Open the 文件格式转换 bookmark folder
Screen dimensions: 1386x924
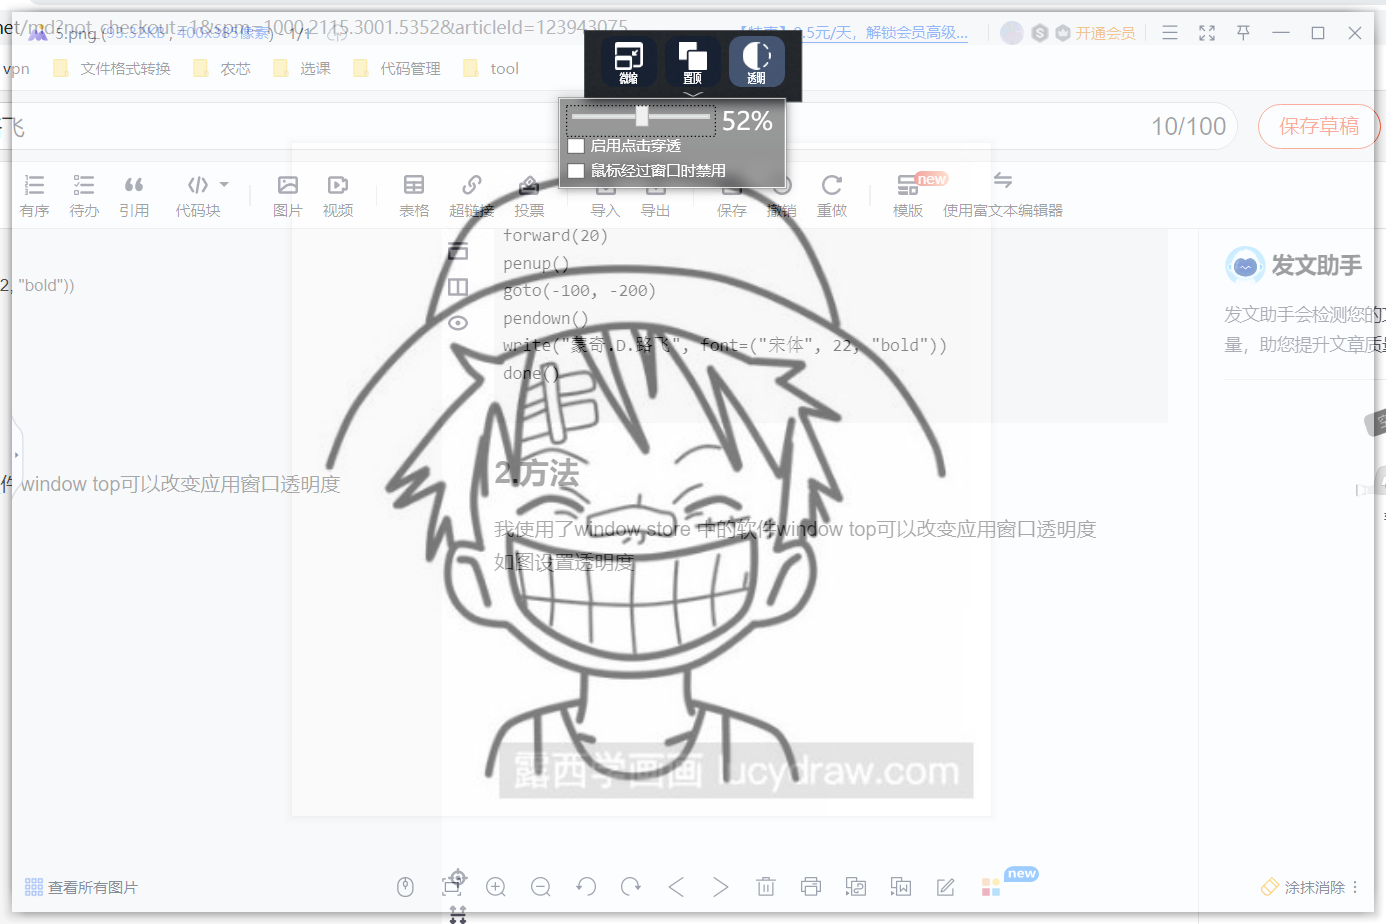tap(112, 68)
